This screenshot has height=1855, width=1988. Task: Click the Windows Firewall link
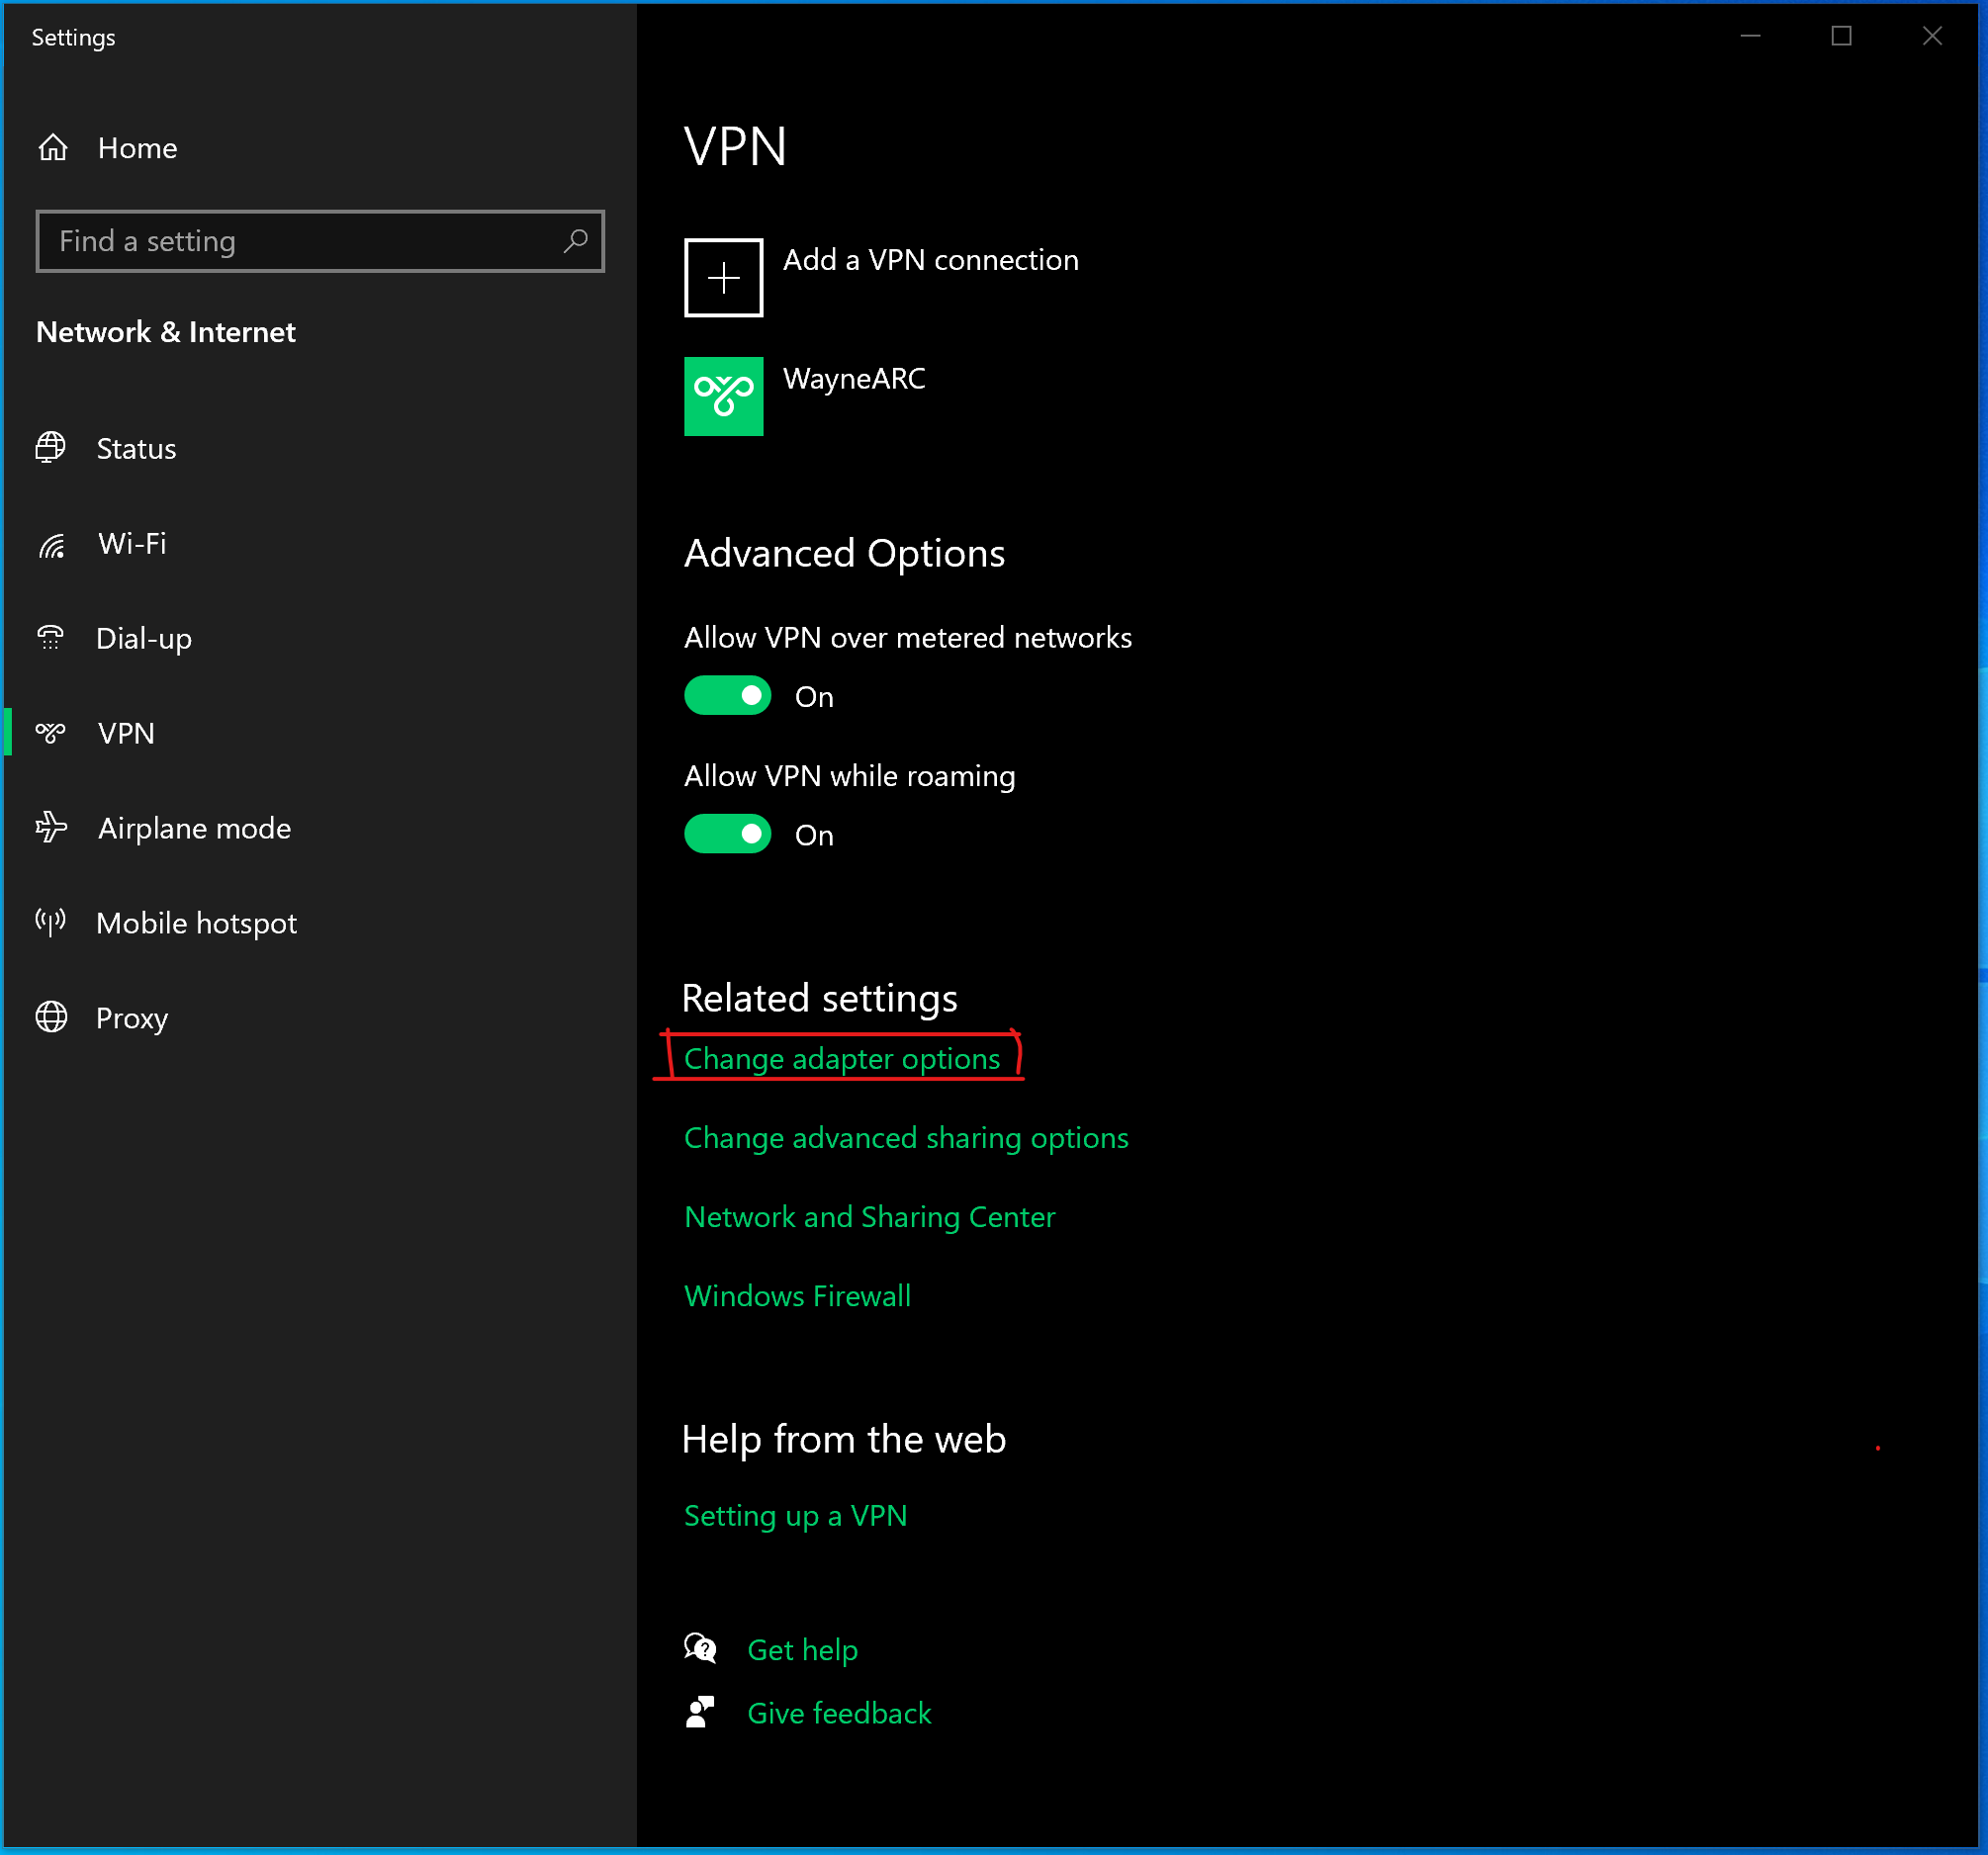point(797,1296)
